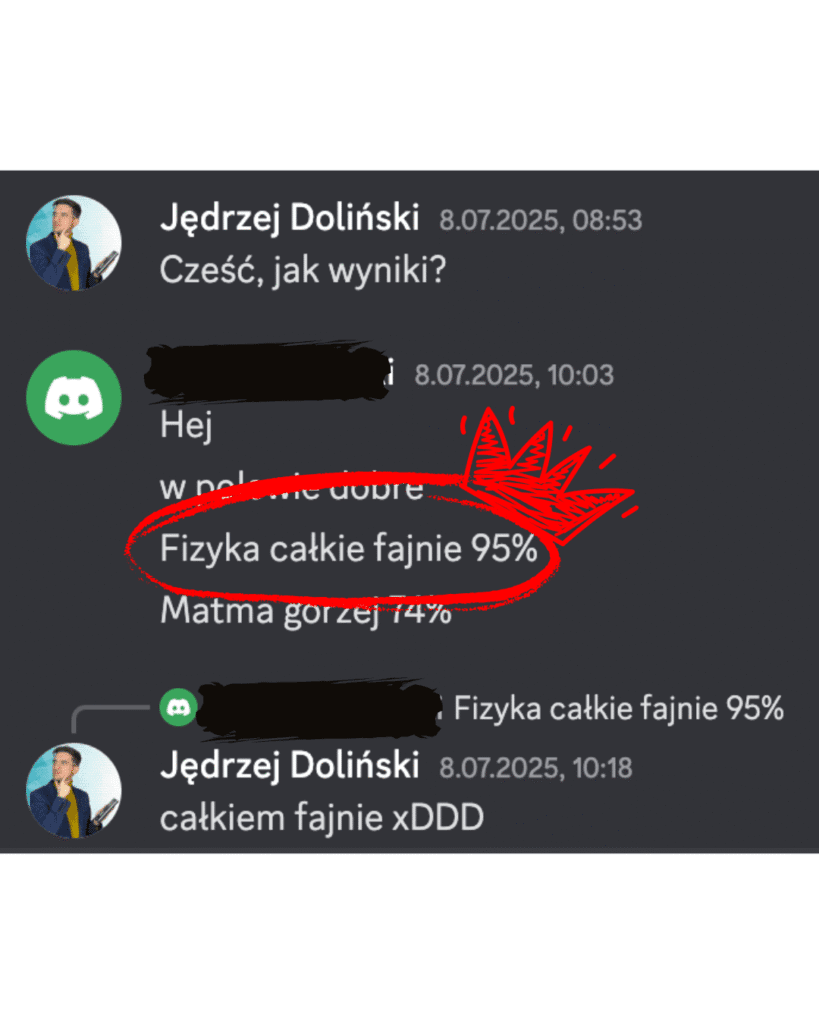Open the Jędrzej Doliński username on the 08:53 message
Screen dimensions: 819x1024
tap(289, 217)
